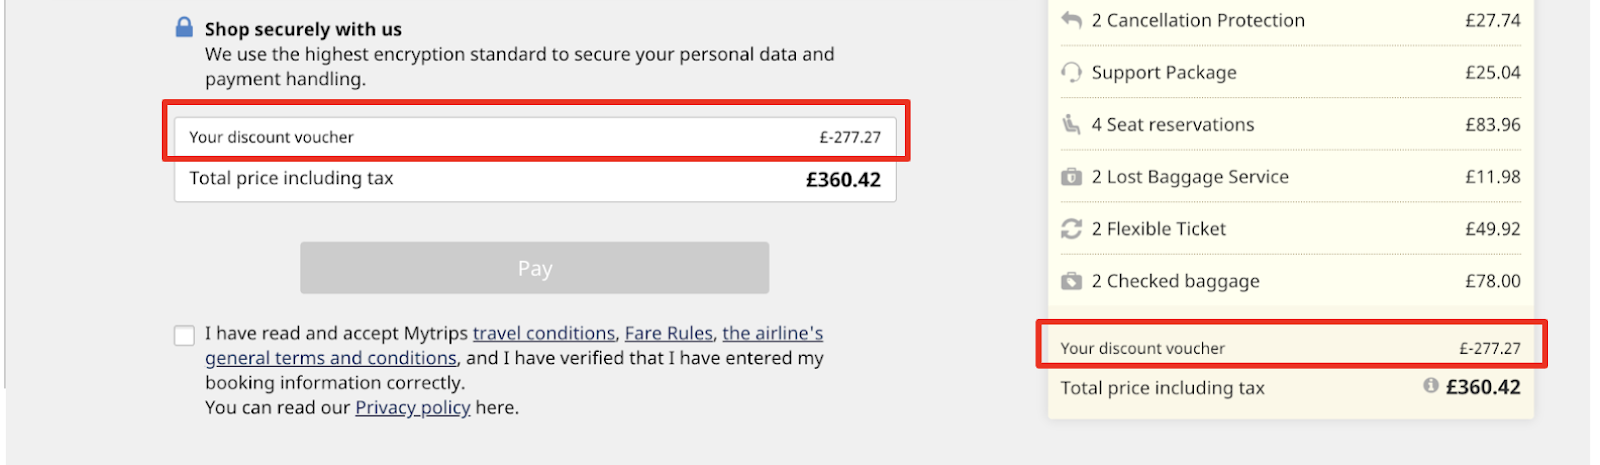The image size is (1600, 465).
Task: Click the Checked baggage suitcase icon
Action: tap(1071, 281)
